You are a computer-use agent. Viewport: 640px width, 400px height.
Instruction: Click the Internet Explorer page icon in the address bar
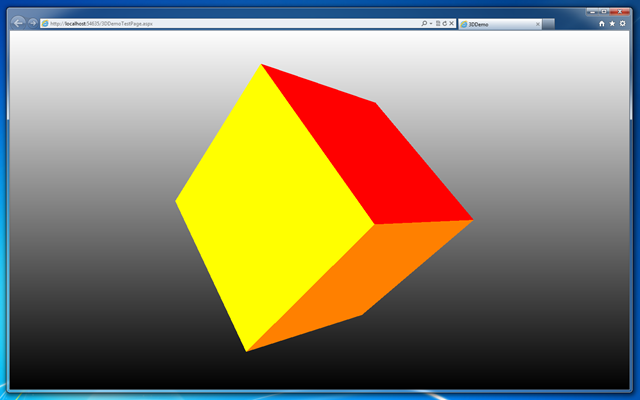point(45,24)
